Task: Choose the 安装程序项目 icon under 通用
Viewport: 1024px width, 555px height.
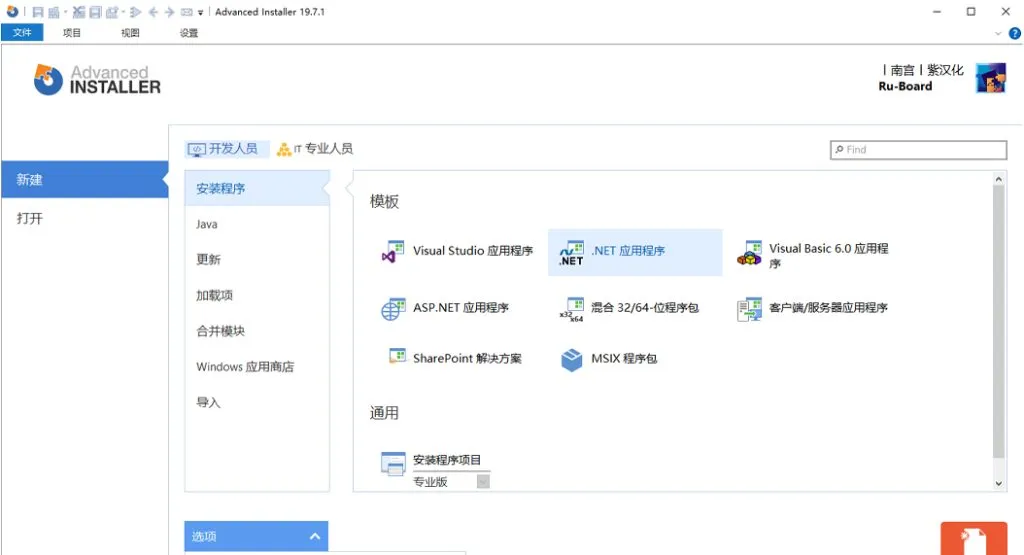Action: pyautogui.click(x=393, y=464)
